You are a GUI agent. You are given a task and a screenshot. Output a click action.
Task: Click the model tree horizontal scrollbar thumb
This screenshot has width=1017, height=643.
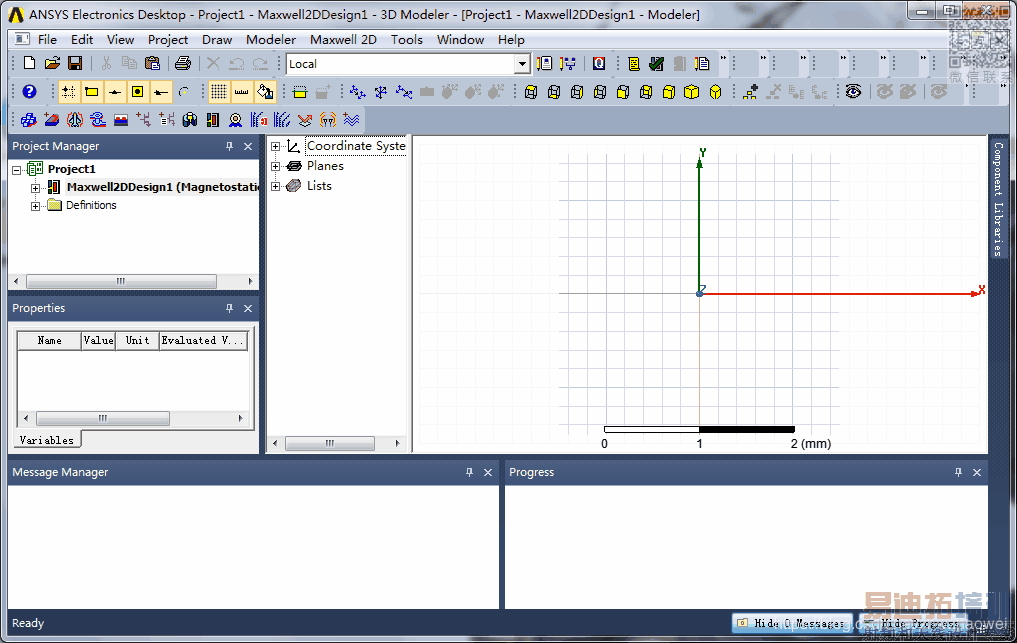pyautogui.click(x=329, y=443)
